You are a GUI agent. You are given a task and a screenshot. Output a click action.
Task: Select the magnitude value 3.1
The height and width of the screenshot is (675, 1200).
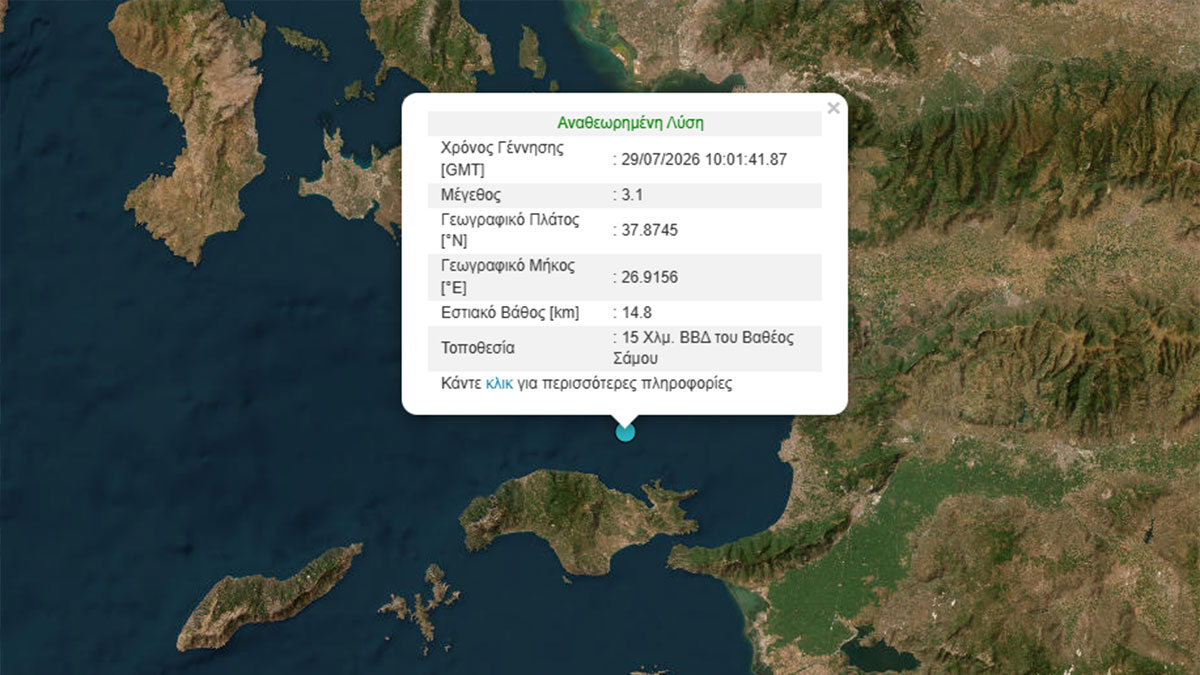632,194
